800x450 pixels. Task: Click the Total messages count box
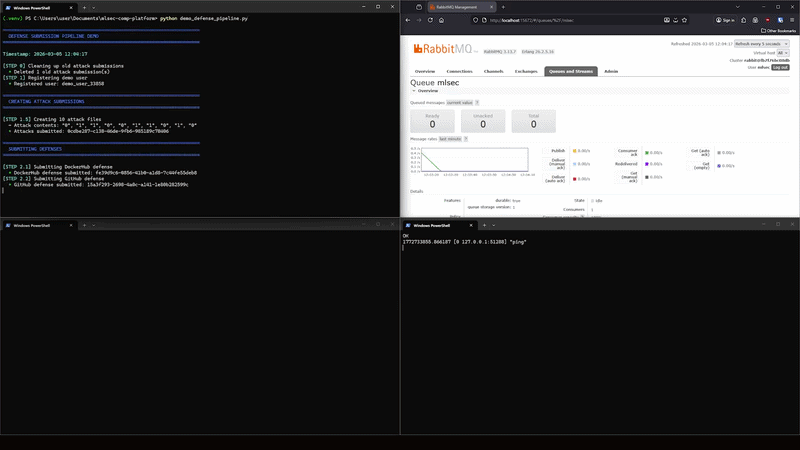[534, 121]
